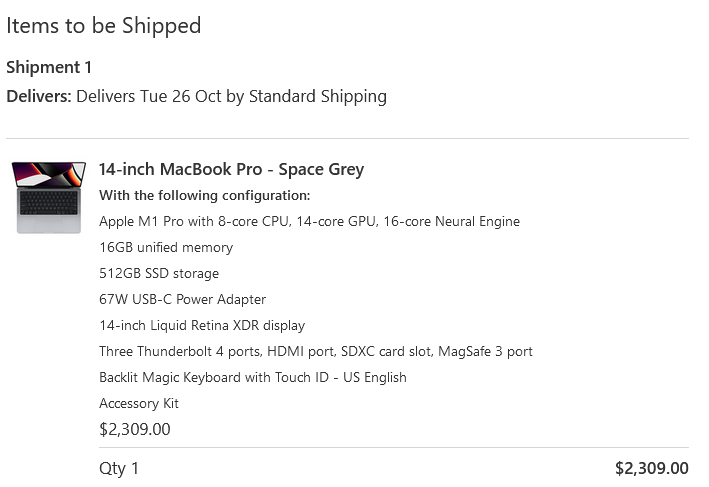Open the 14-inch MacBook Pro - Space Grey title
The width and height of the screenshot is (709, 487).
click(x=231, y=169)
